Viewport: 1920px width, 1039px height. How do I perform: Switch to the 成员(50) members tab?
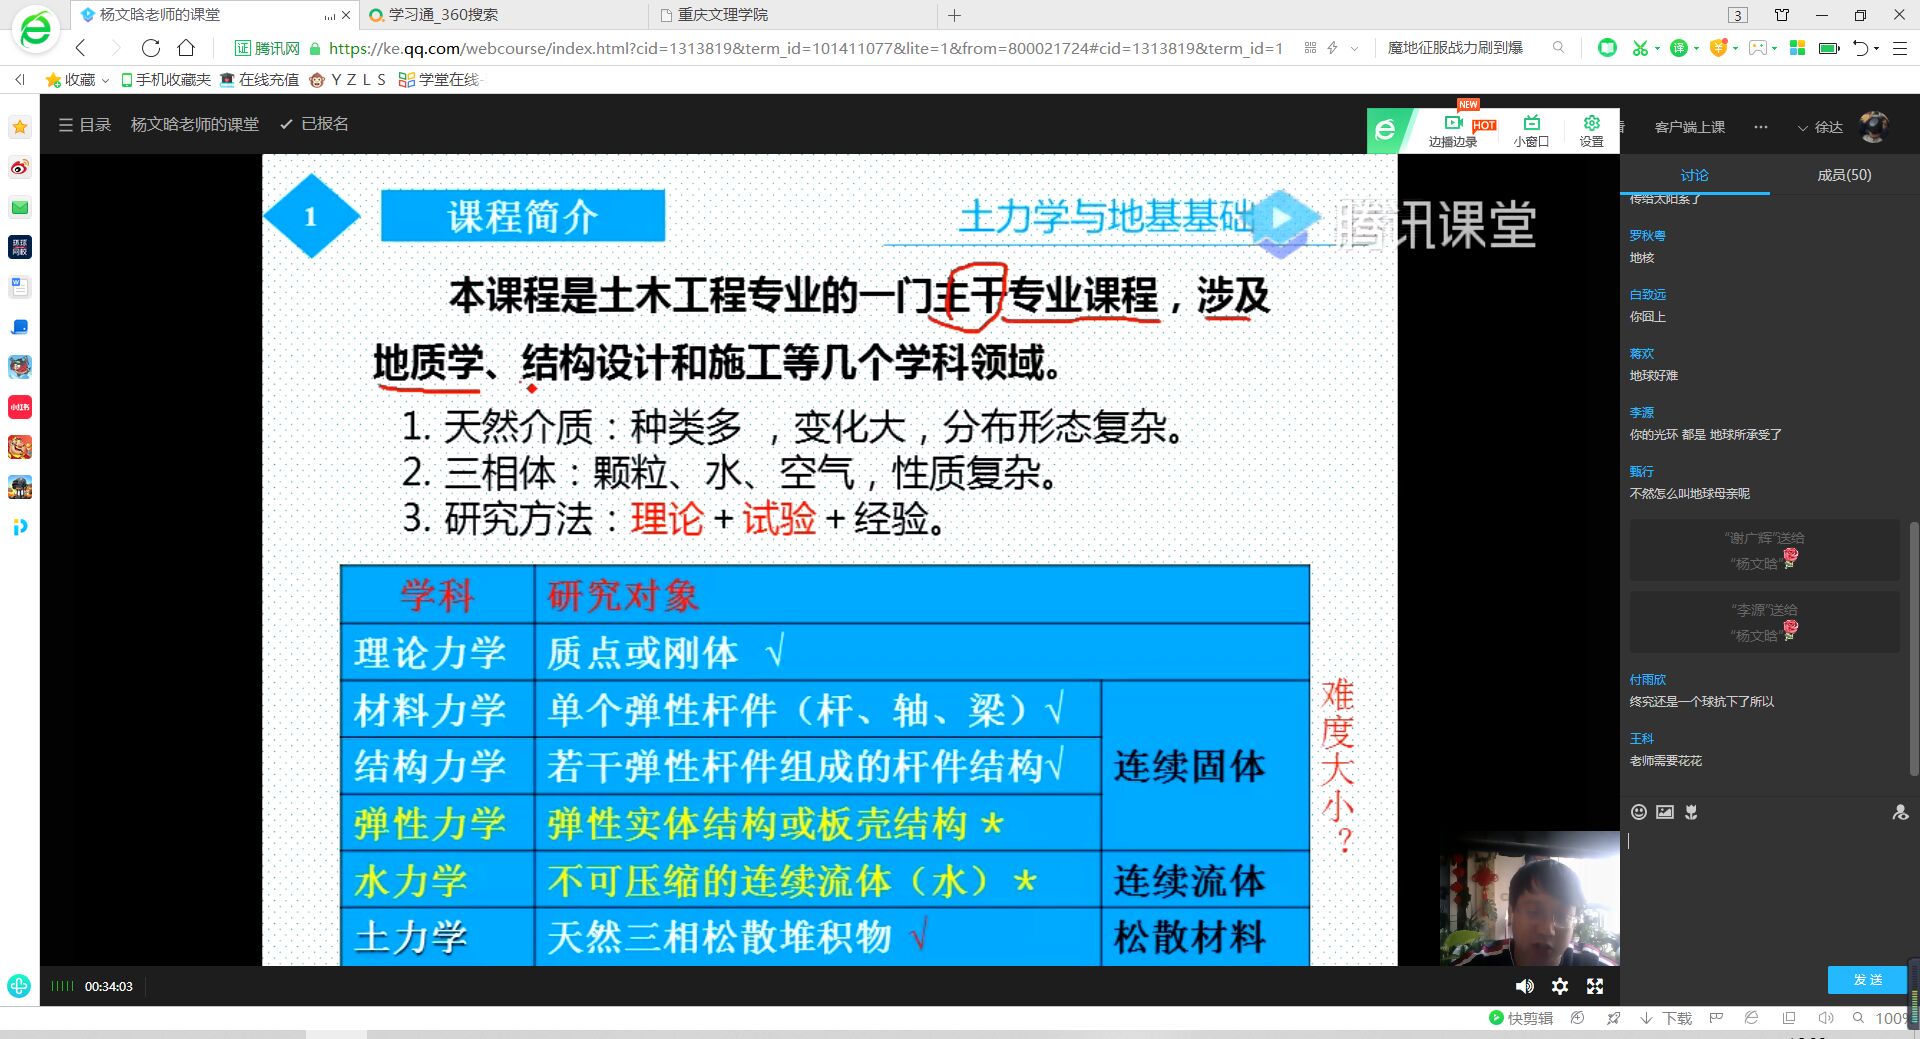point(1843,175)
